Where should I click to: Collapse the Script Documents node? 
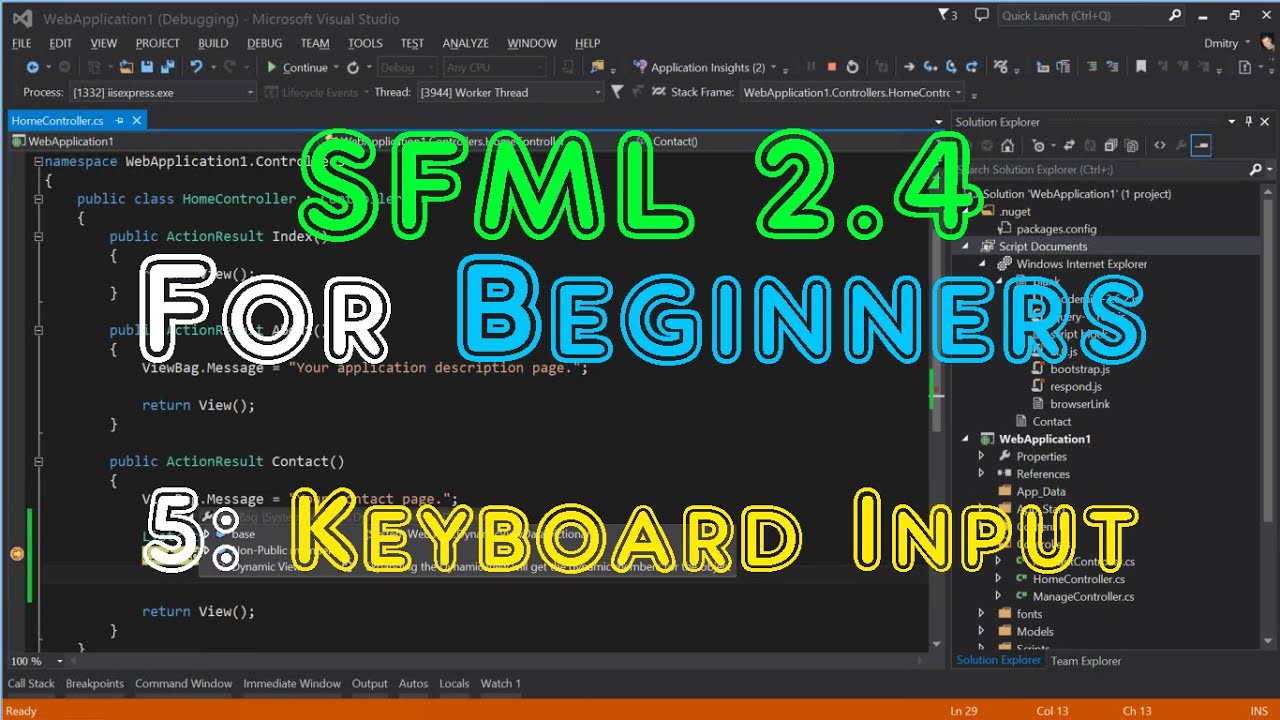(x=965, y=246)
